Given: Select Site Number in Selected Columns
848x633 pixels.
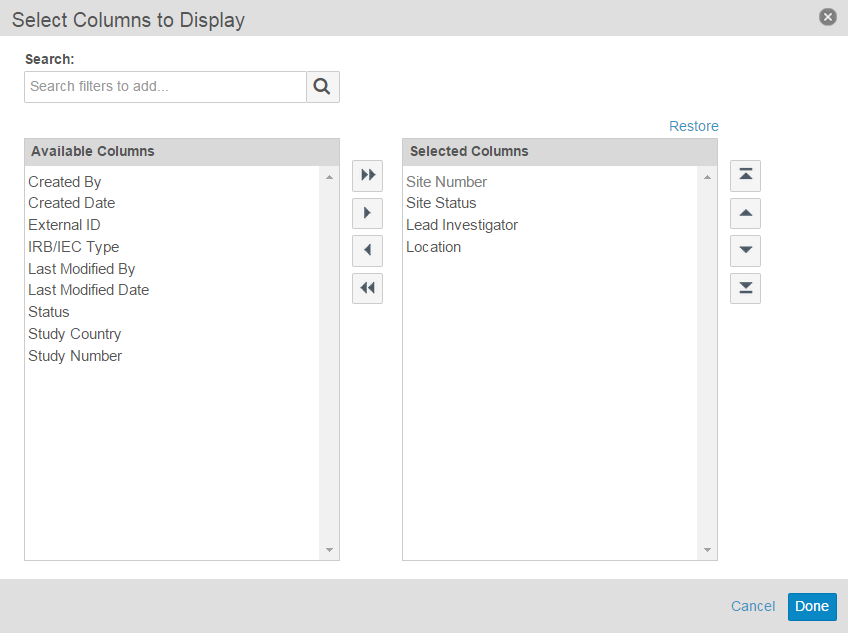Looking at the screenshot, I should coord(446,182).
